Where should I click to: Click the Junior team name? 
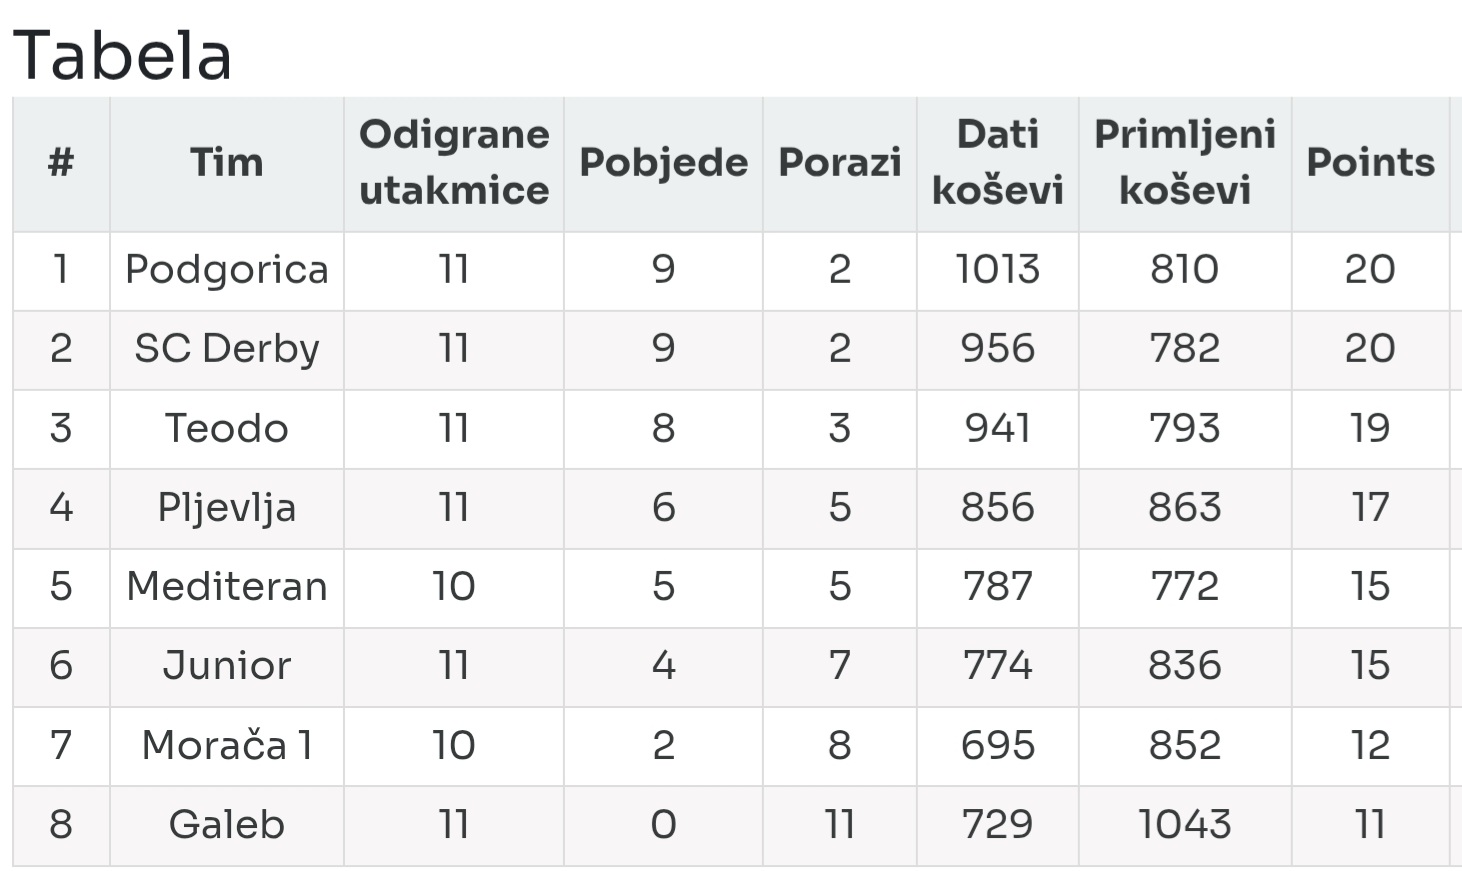click(x=227, y=666)
